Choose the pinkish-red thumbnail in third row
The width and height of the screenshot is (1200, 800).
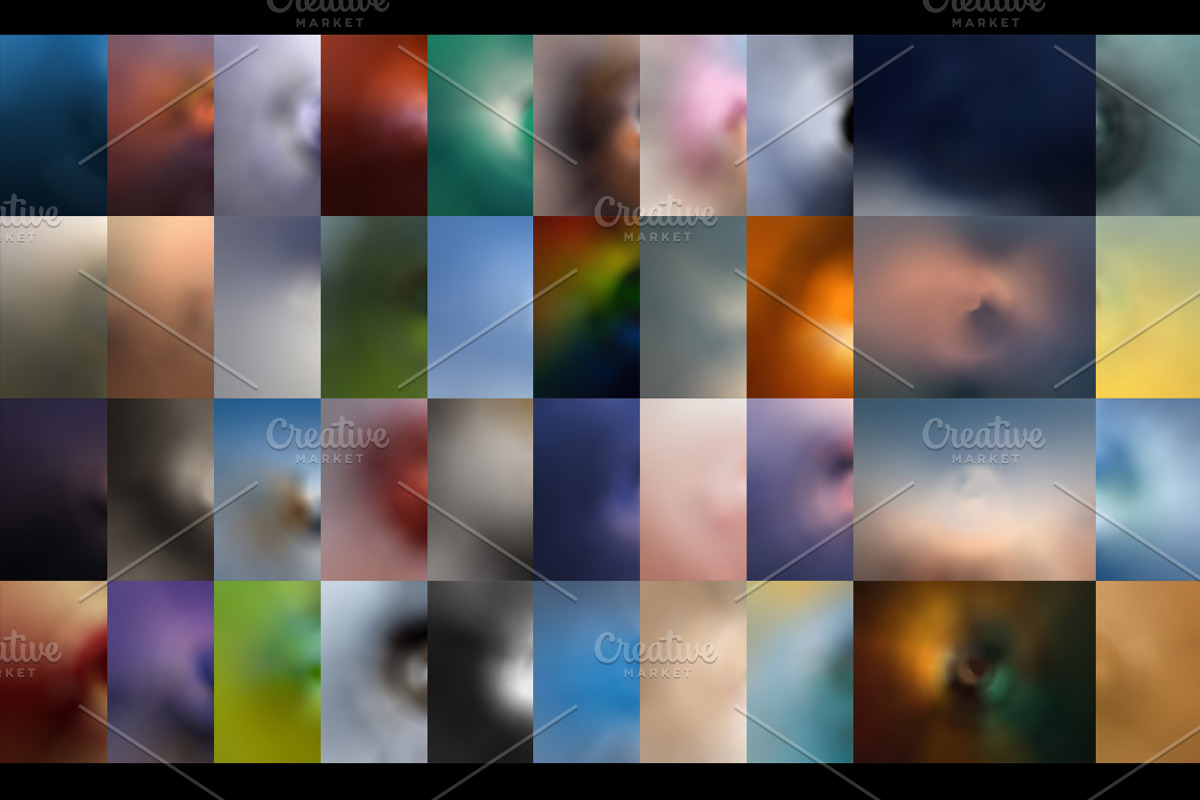tap(374, 490)
